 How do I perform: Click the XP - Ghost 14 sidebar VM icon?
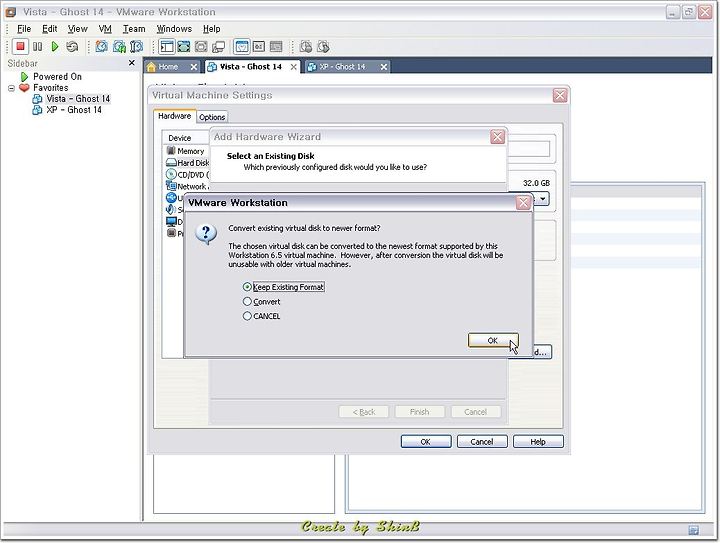click(37, 110)
